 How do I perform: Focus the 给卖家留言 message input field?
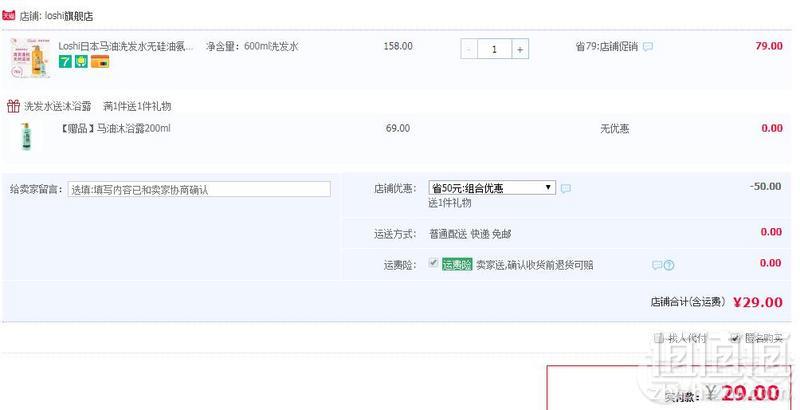click(x=199, y=189)
